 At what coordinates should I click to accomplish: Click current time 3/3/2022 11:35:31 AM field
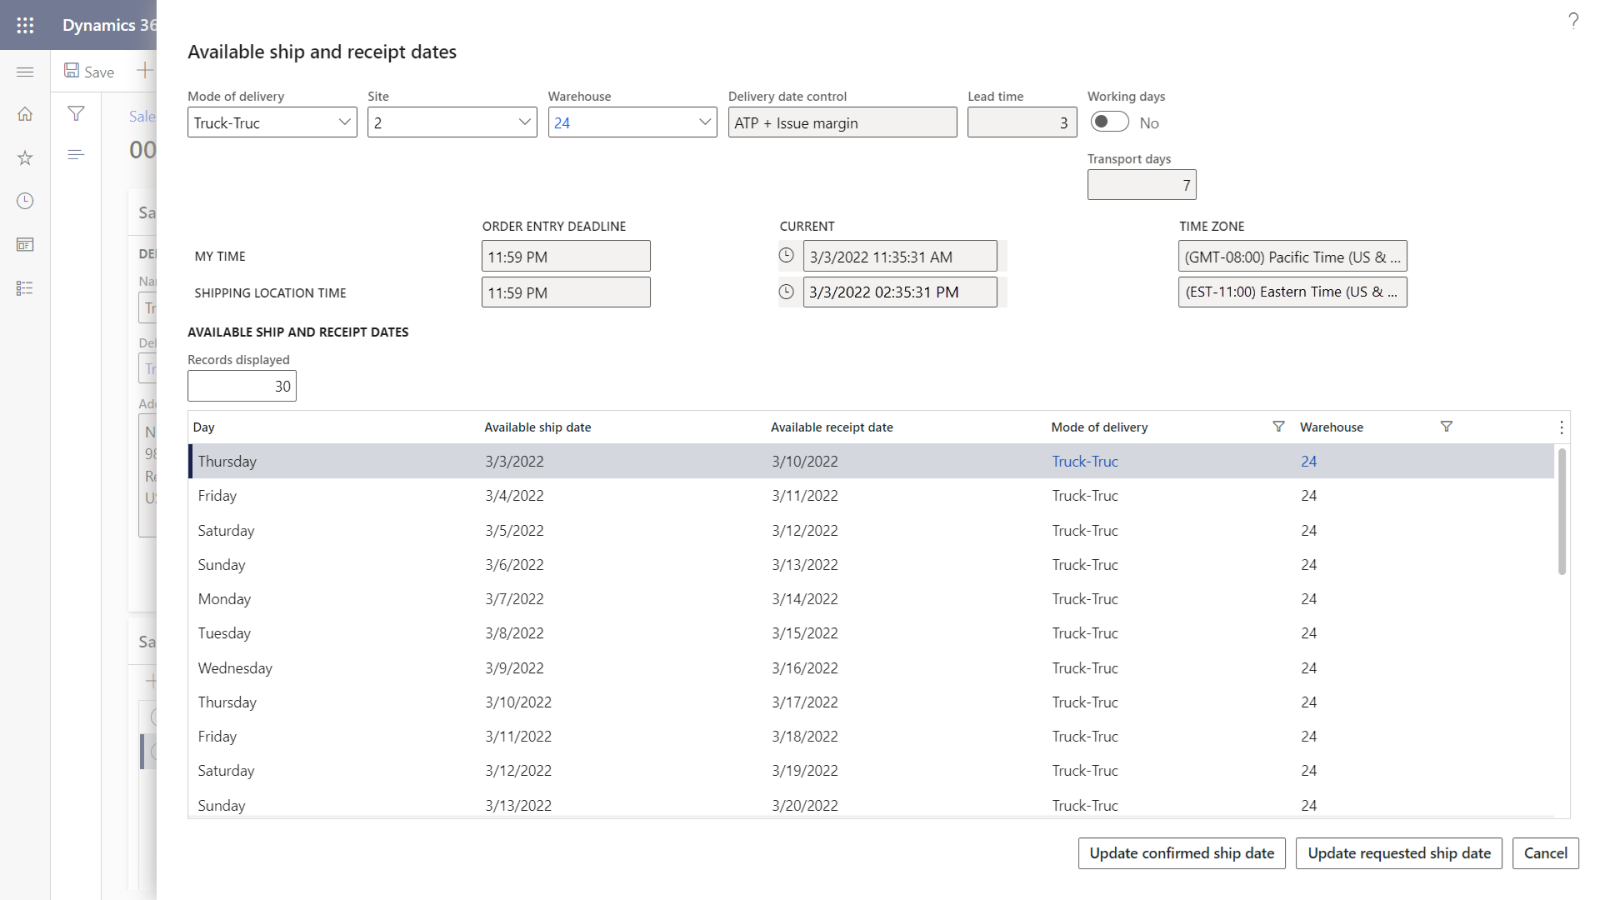click(x=900, y=256)
